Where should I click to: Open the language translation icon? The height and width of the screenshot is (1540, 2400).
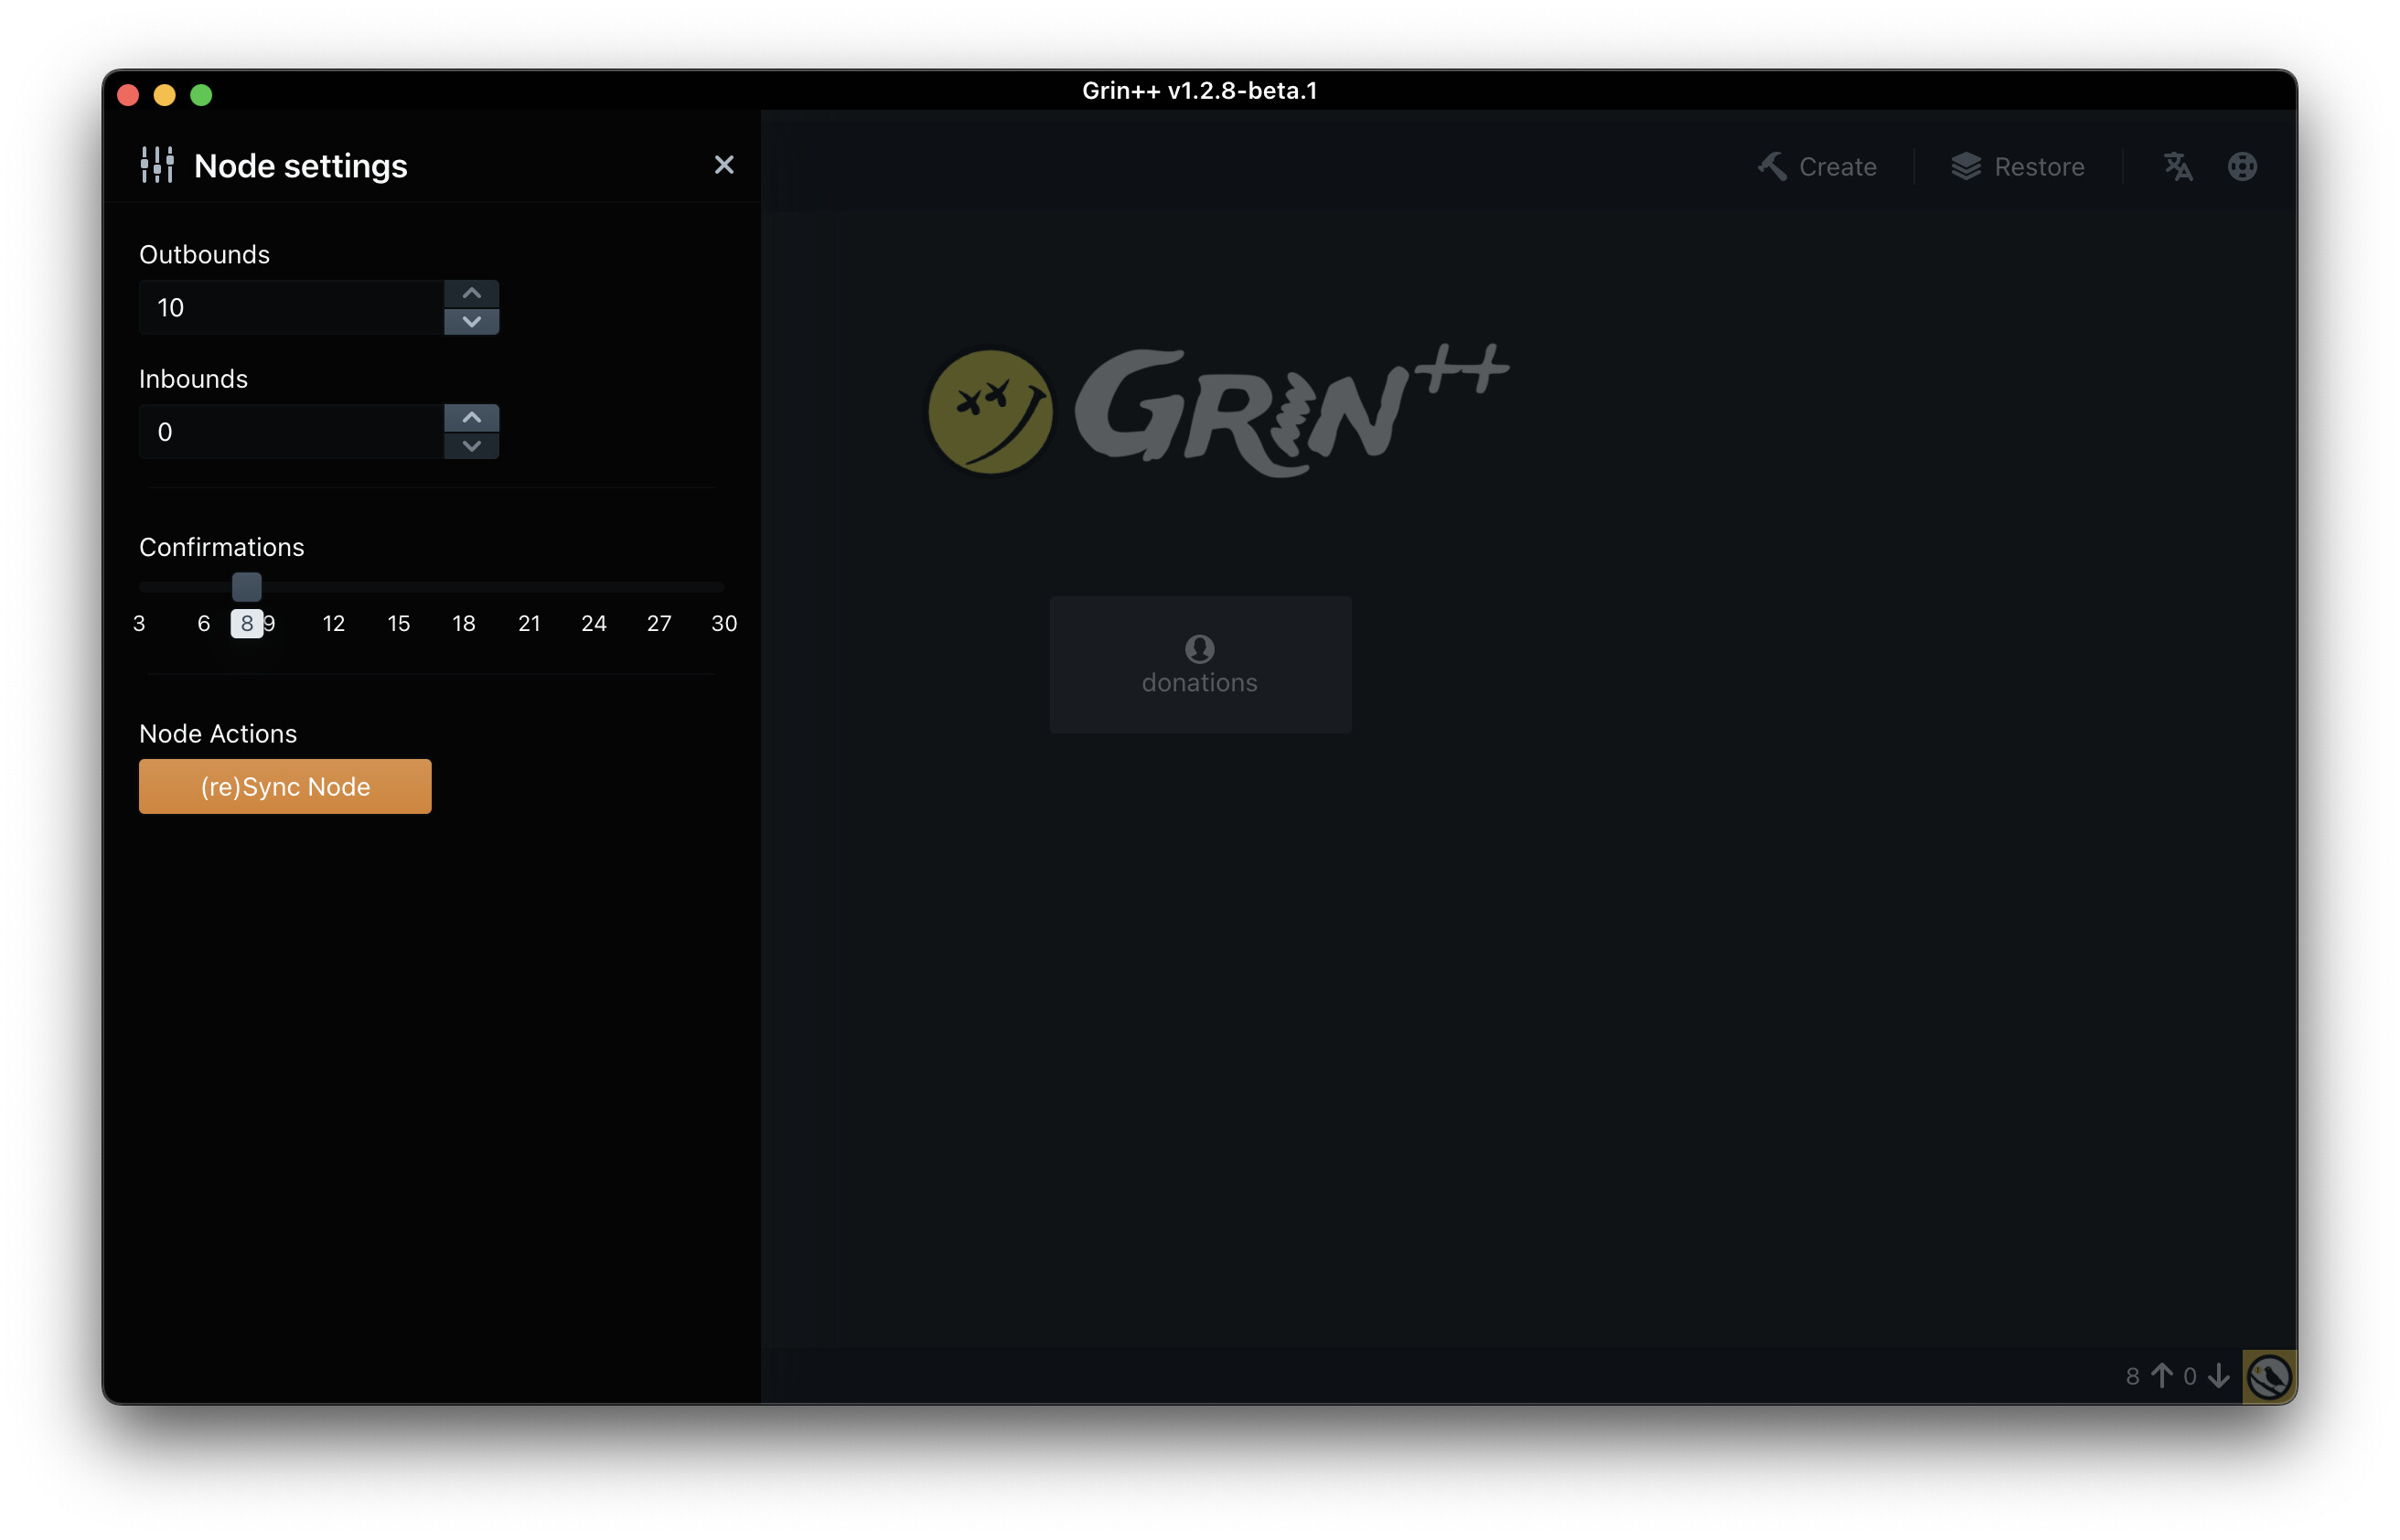[2177, 166]
